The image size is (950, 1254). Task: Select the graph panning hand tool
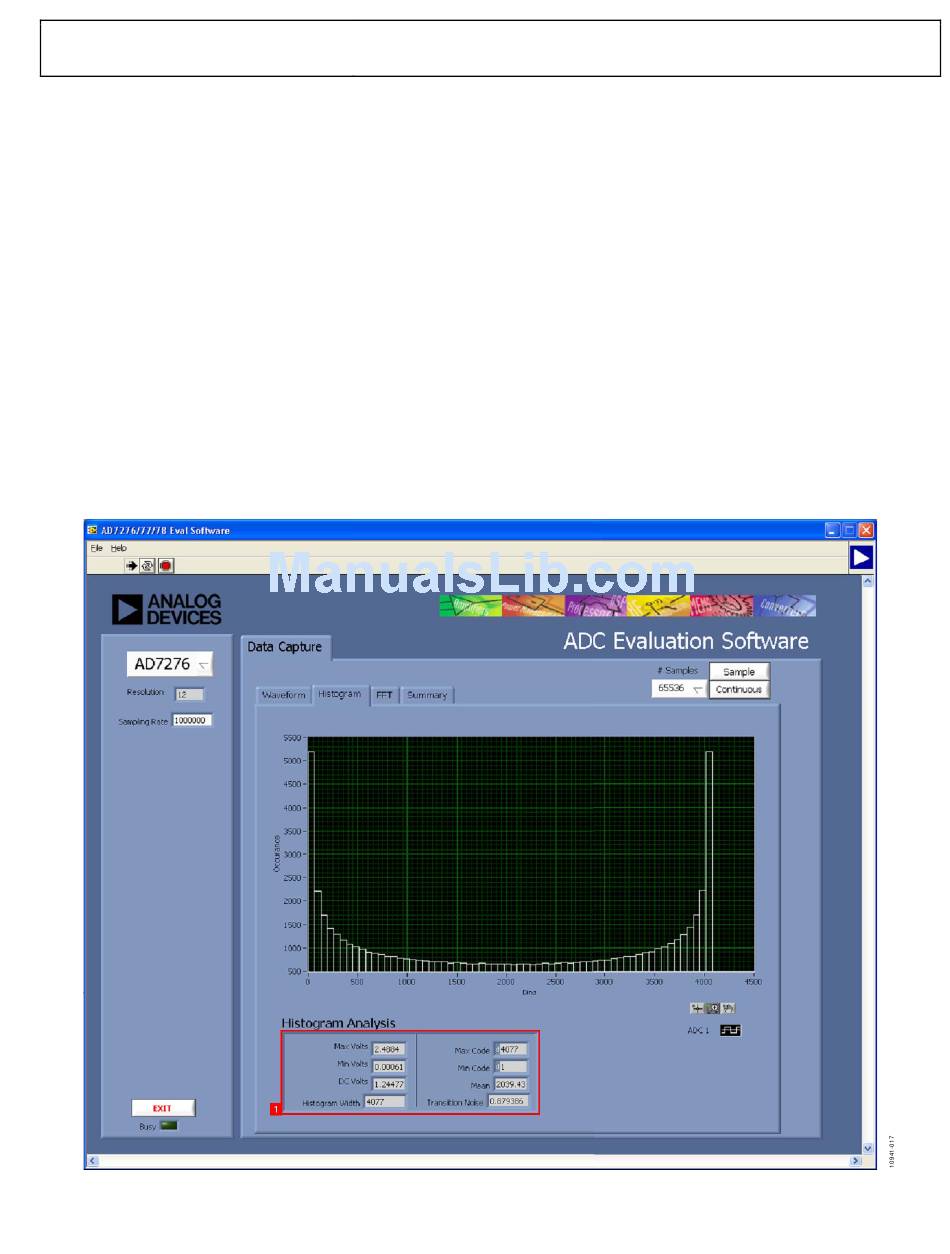[x=729, y=1008]
